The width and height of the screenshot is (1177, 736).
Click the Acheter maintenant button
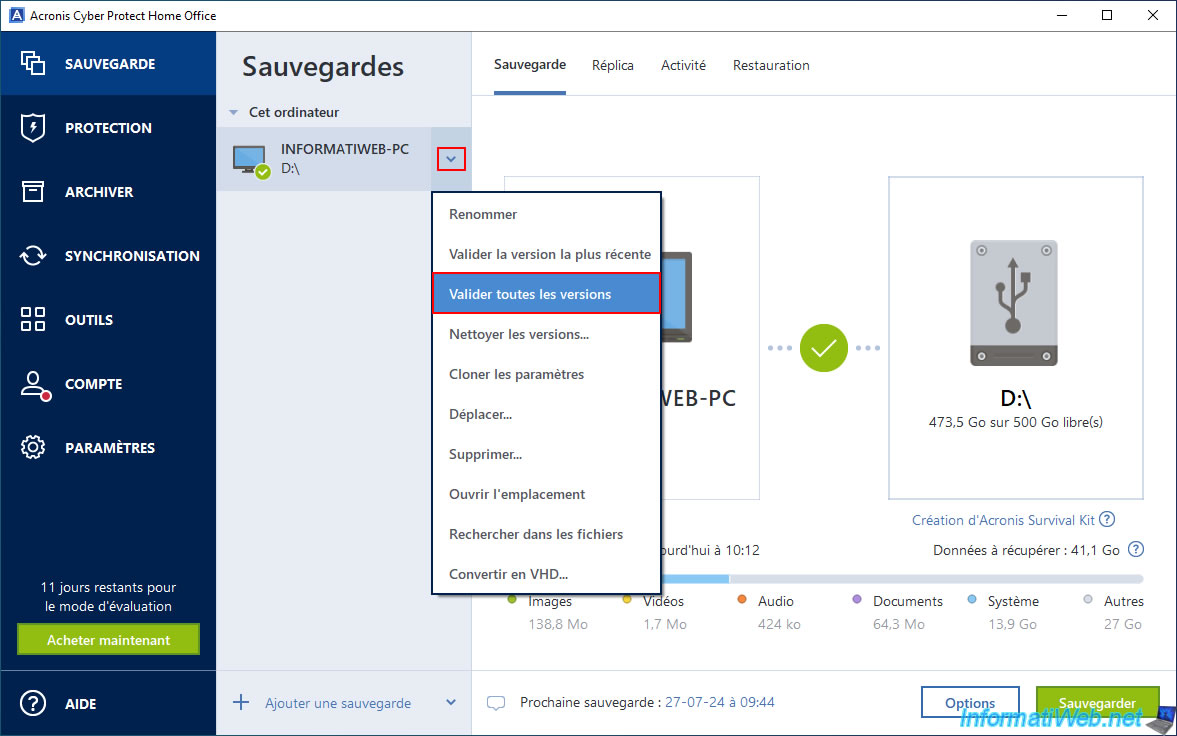tap(108, 640)
